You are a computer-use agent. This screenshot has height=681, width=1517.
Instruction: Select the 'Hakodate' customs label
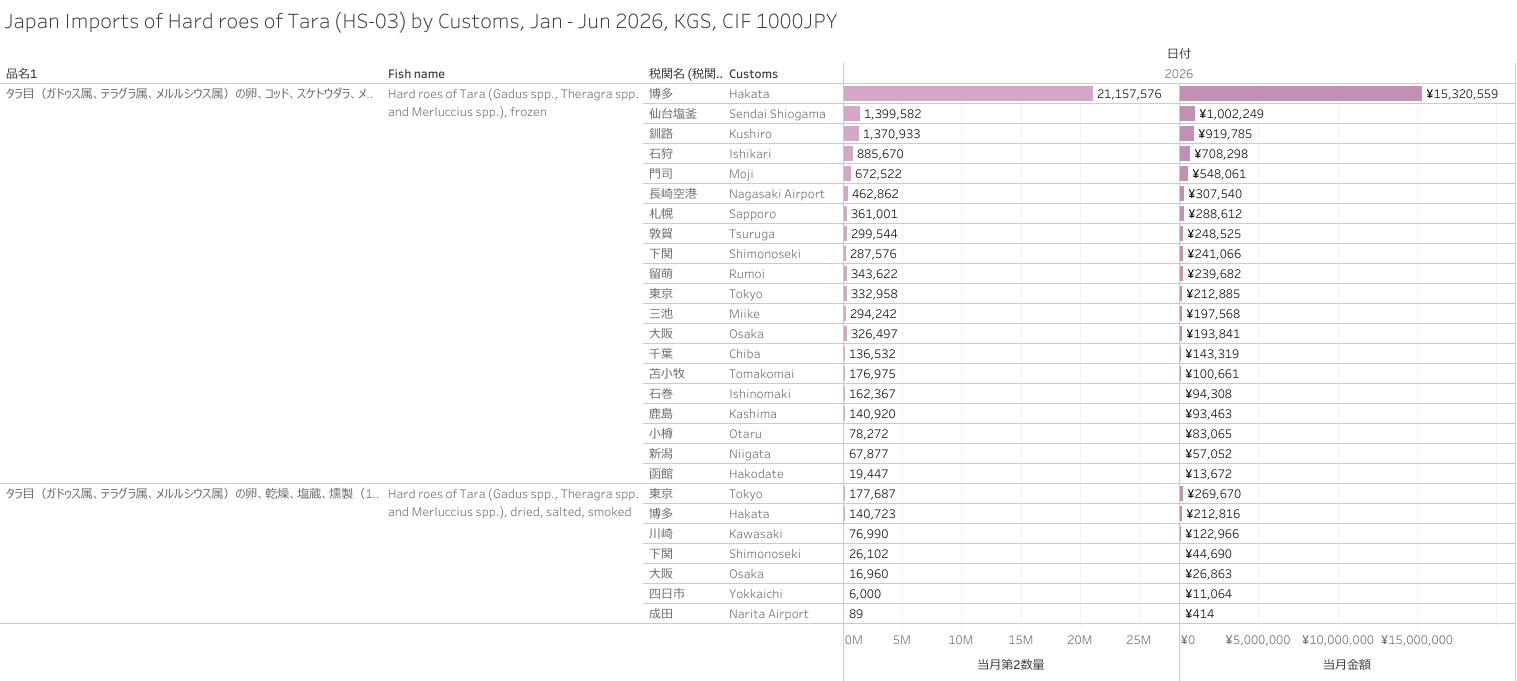(756, 473)
